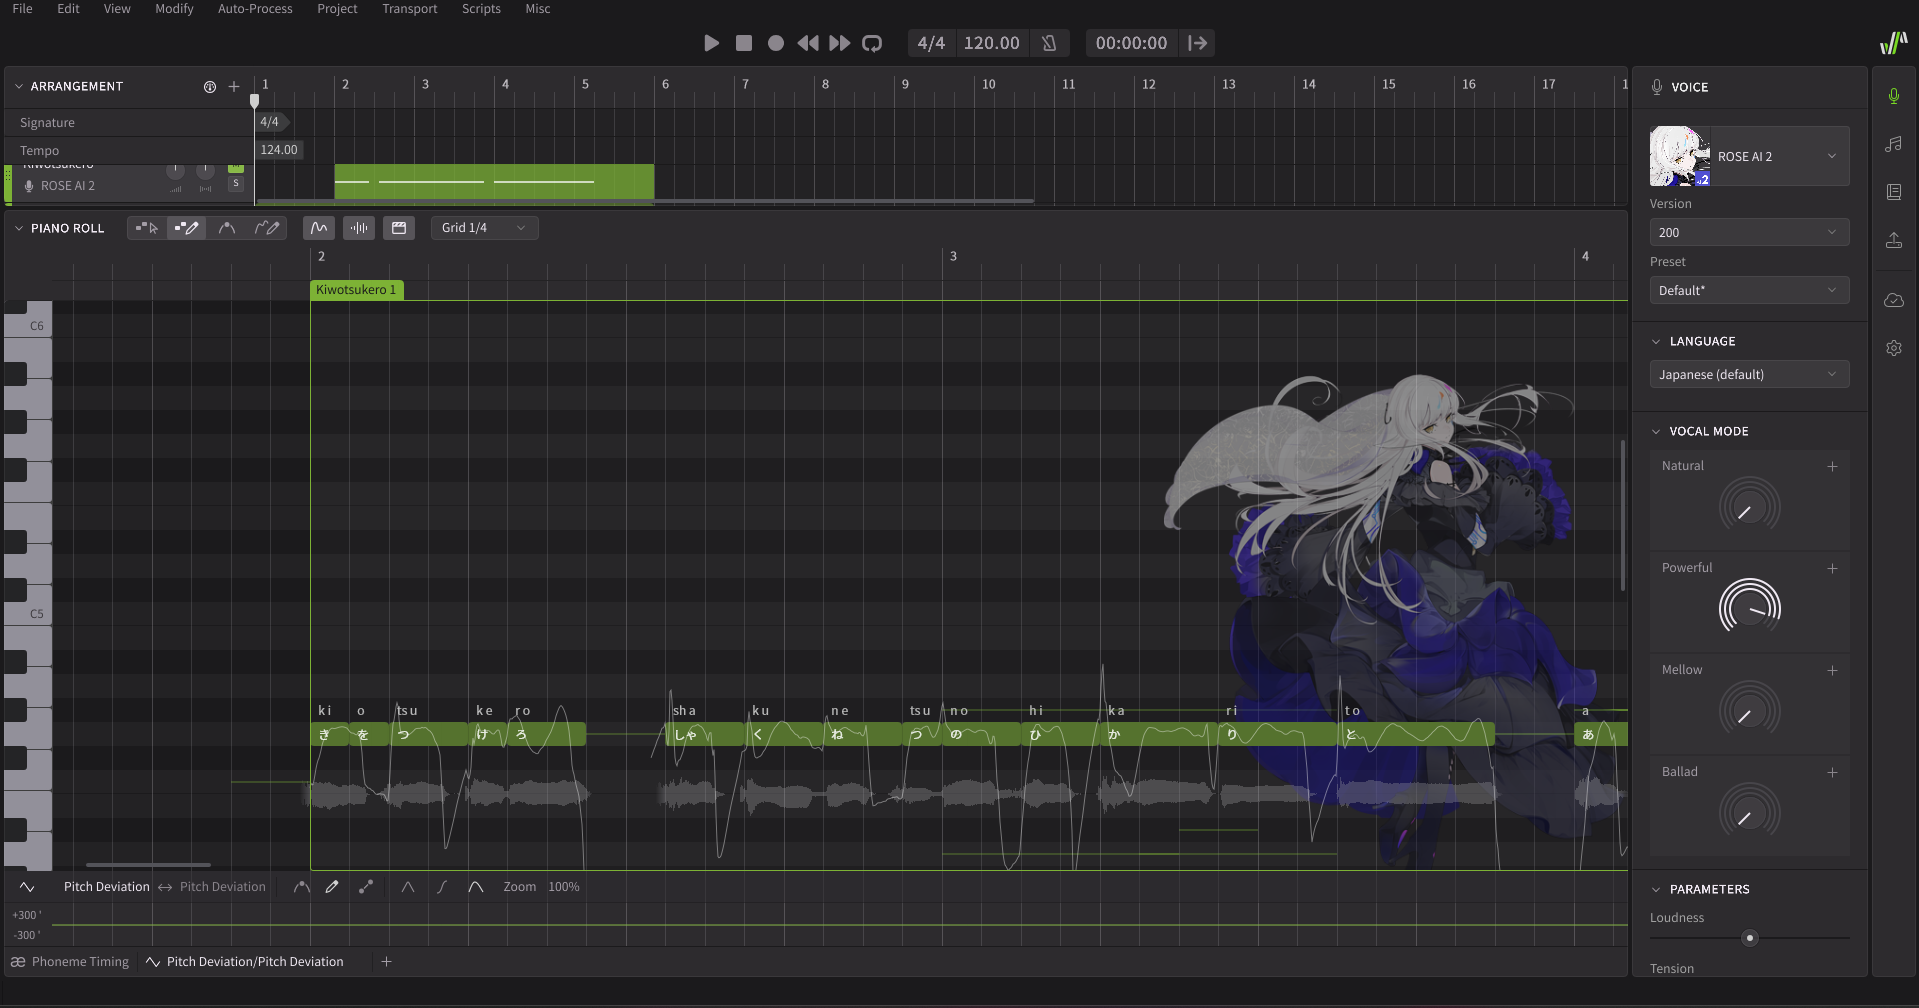Open the Voice panel microphone sidebar icon

(1893, 95)
